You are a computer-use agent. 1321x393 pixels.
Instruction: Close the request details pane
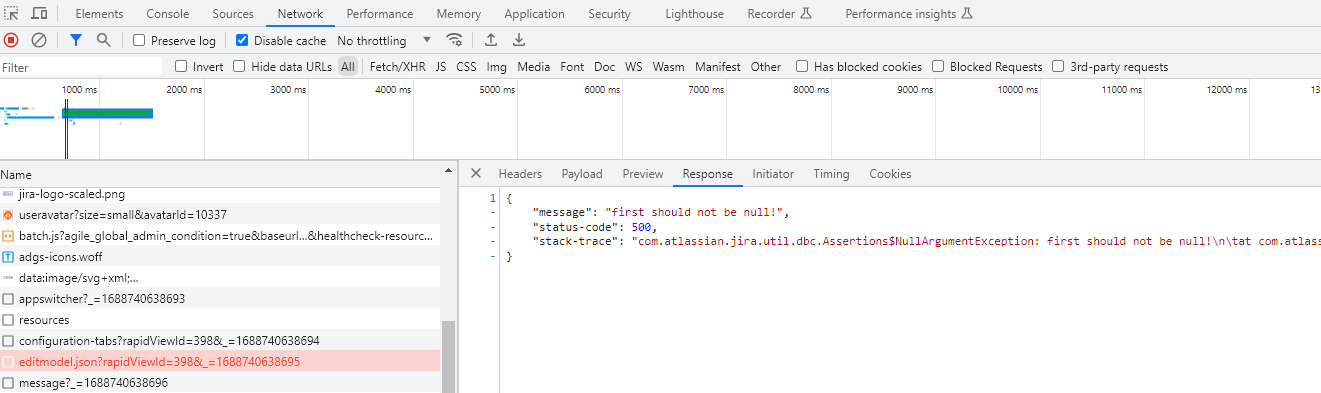(x=476, y=173)
